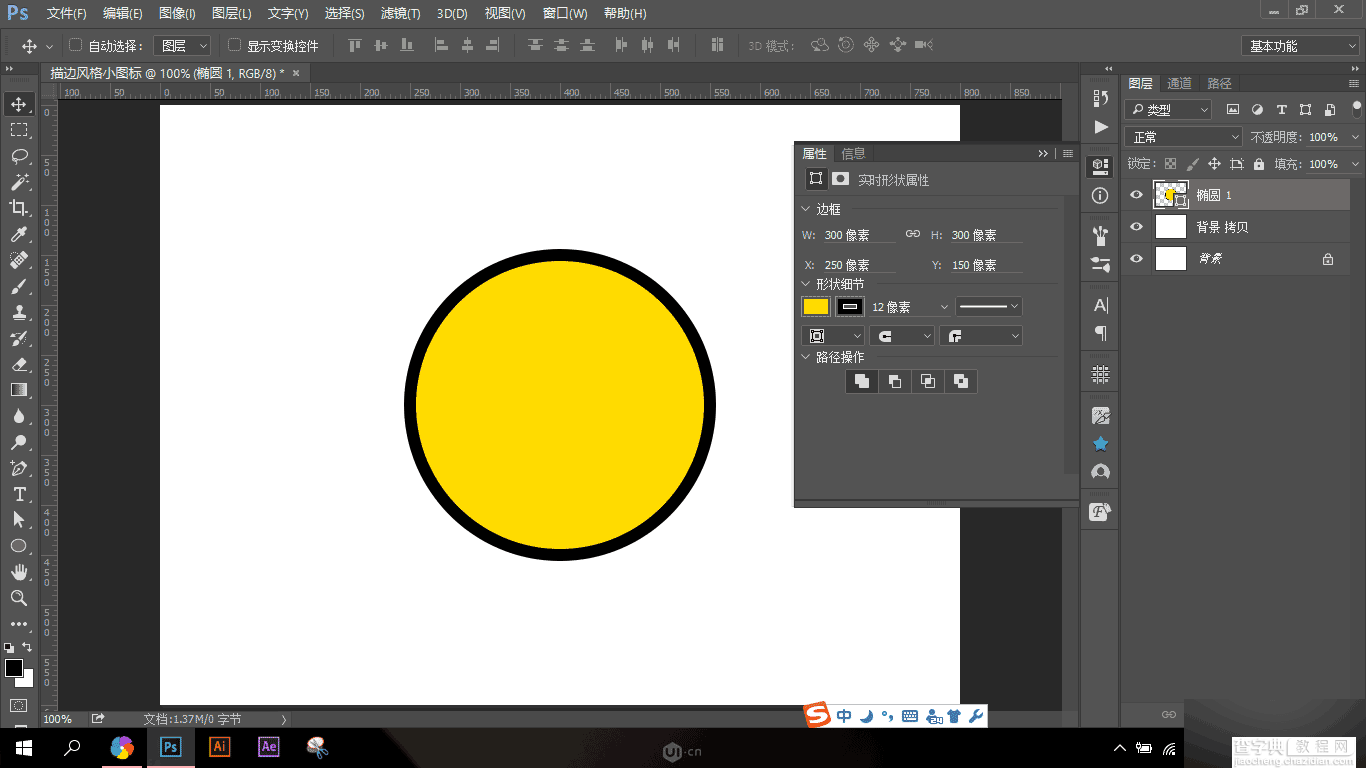This screenshot has height=768, width=1366.
Task: Hide the 背景 layer
Action: click(x=1136, y=258)
